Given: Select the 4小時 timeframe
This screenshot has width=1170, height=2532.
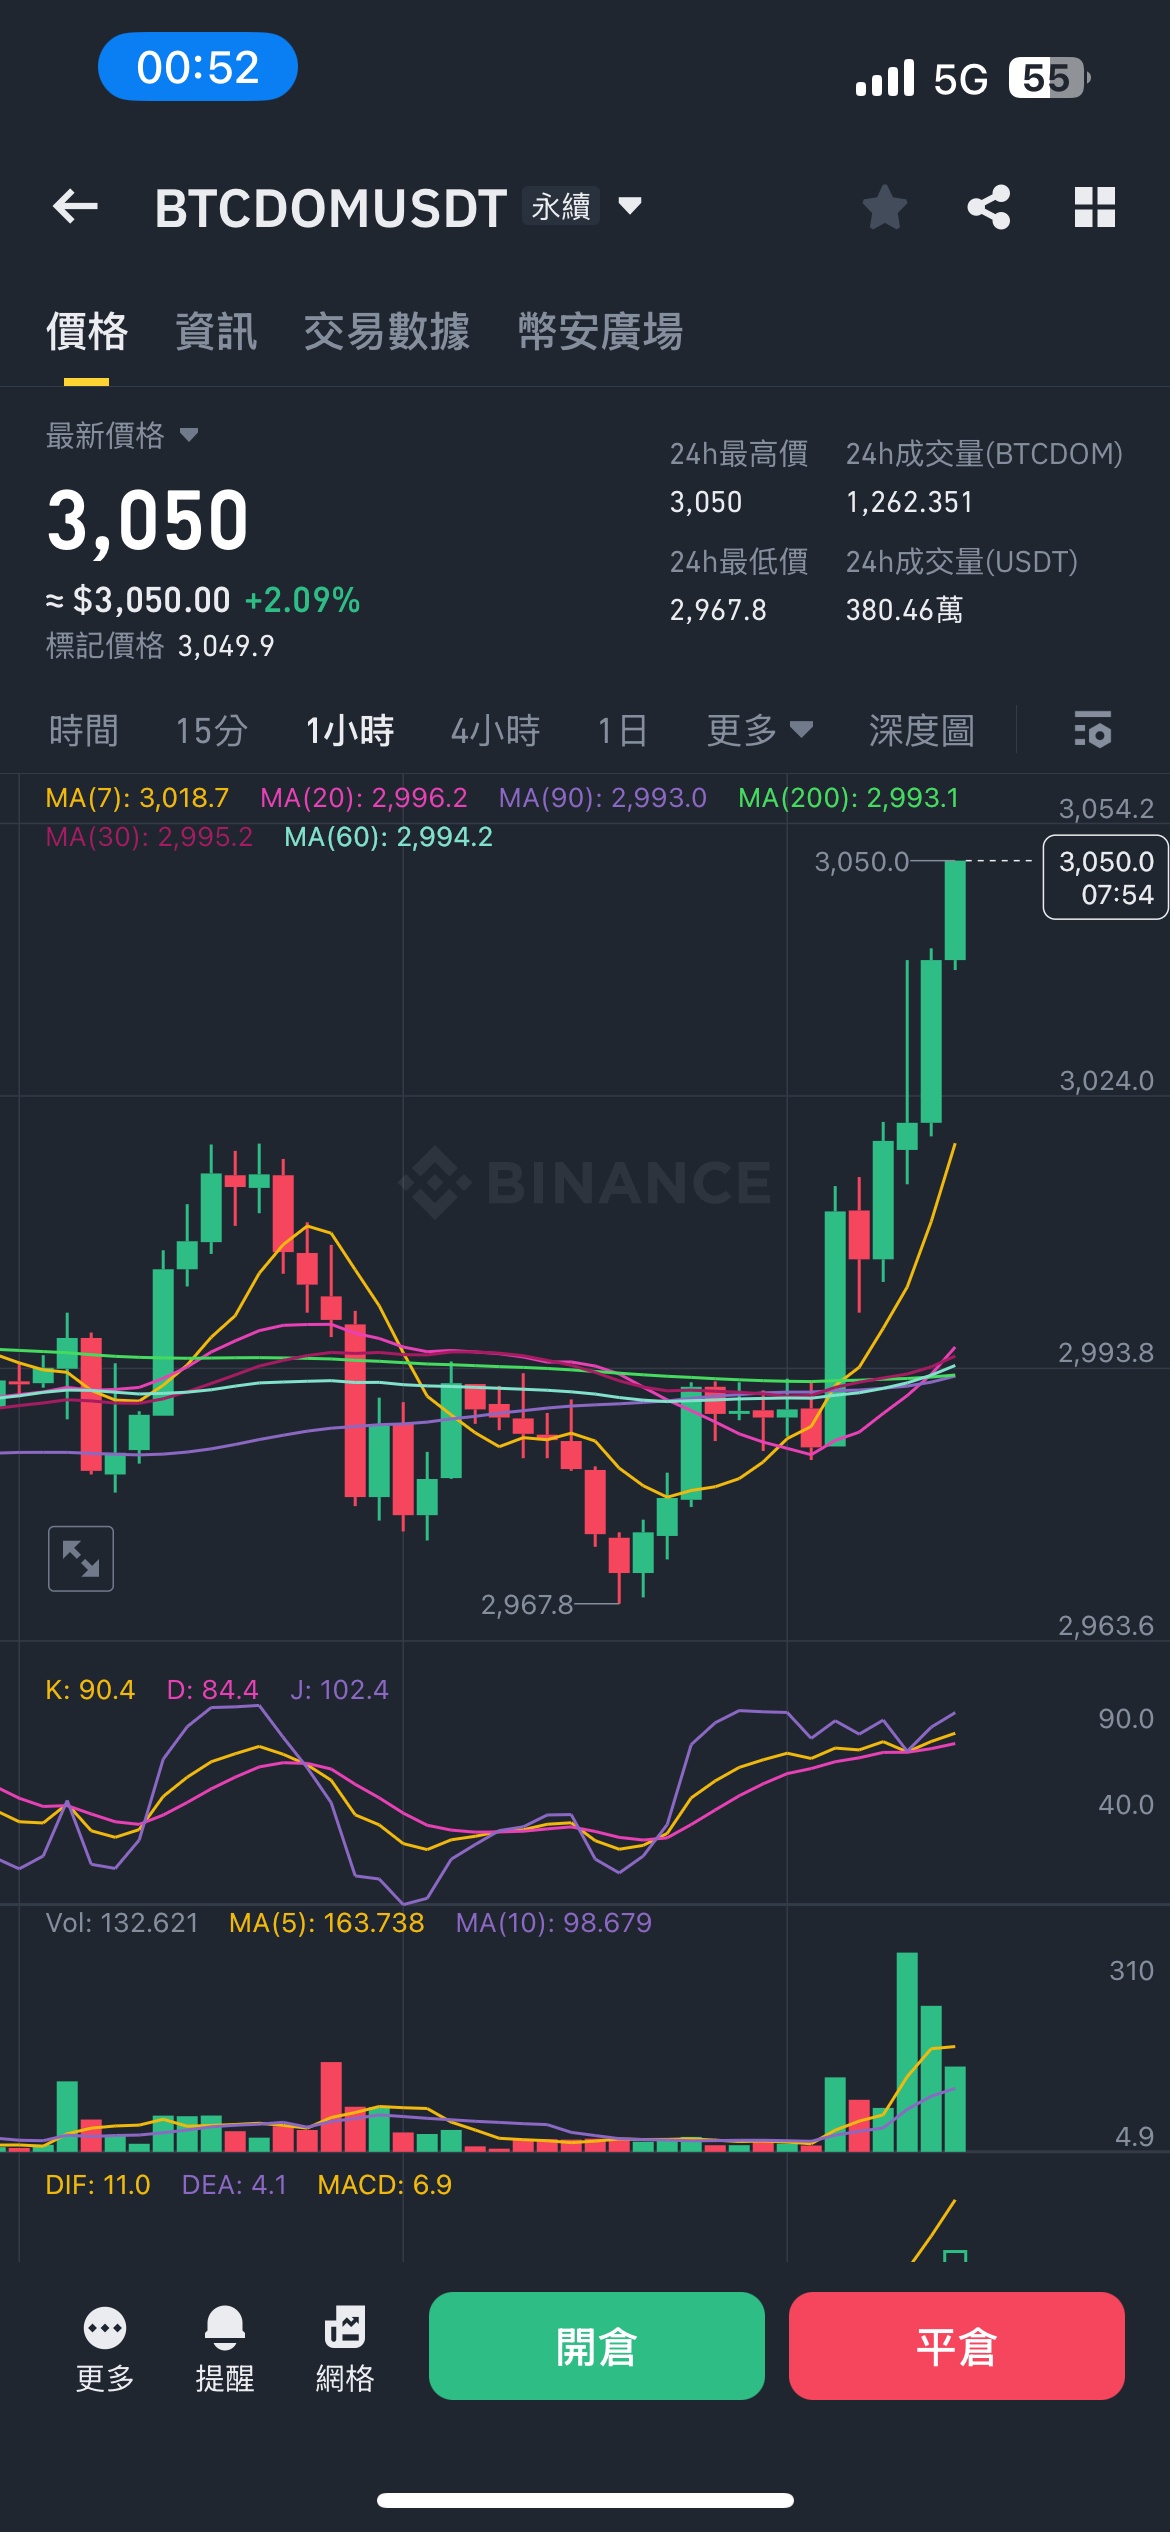Looking at the screenshot, I should point(496,730).
